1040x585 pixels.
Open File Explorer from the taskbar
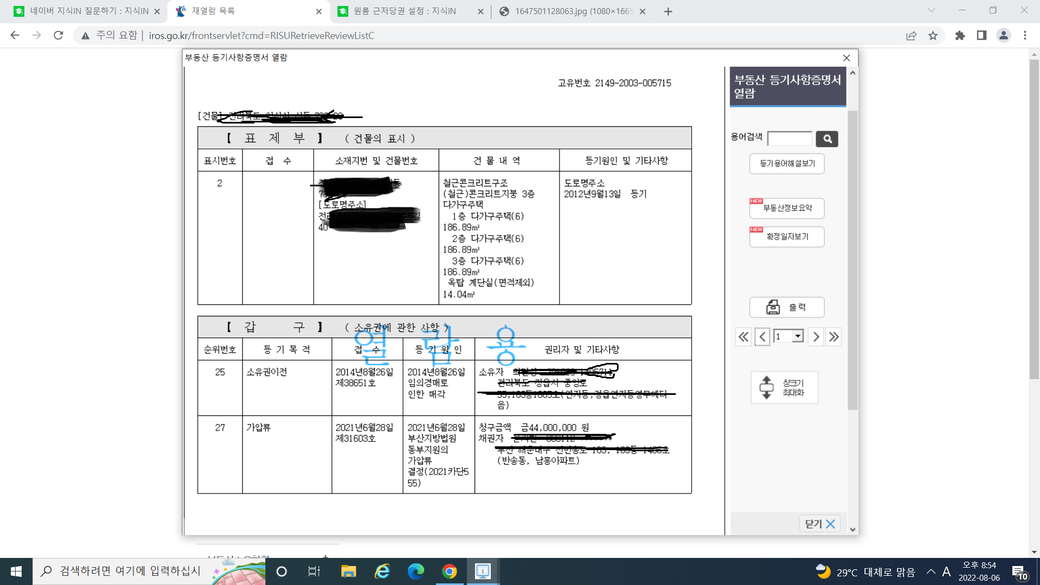click(x=348, y=571)
